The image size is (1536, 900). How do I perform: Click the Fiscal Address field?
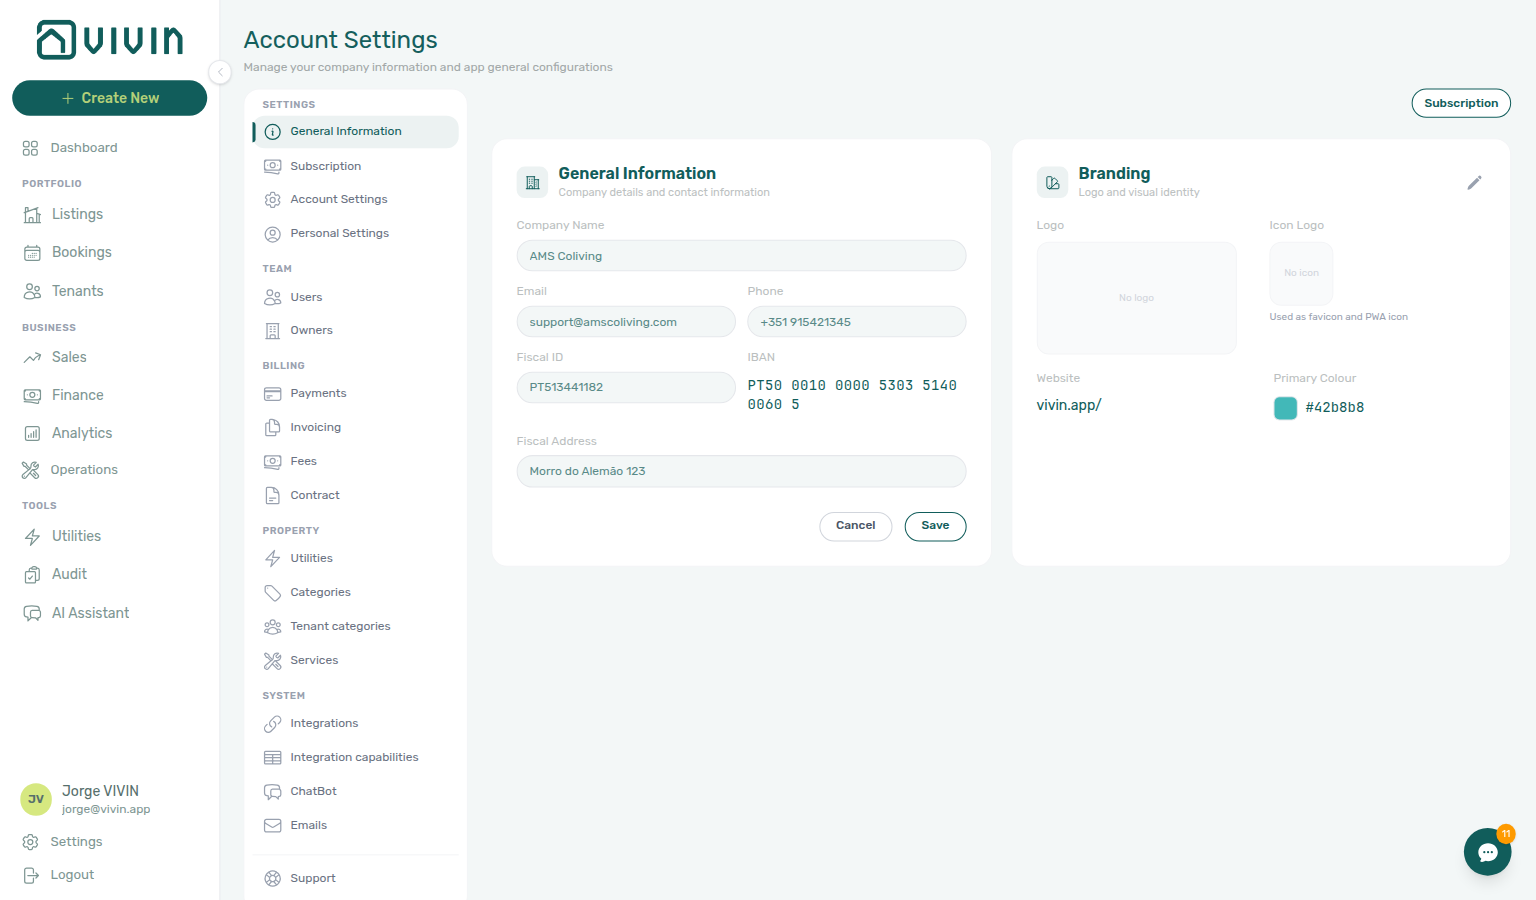coord(741,471)
